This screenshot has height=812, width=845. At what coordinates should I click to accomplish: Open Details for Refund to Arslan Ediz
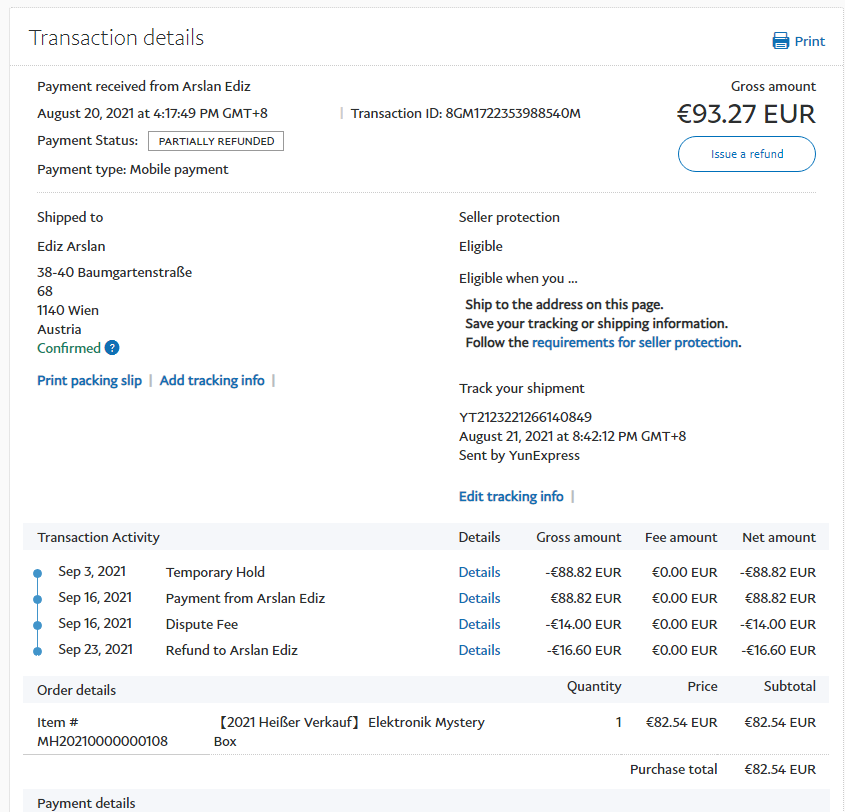click(x=479, y=650)
